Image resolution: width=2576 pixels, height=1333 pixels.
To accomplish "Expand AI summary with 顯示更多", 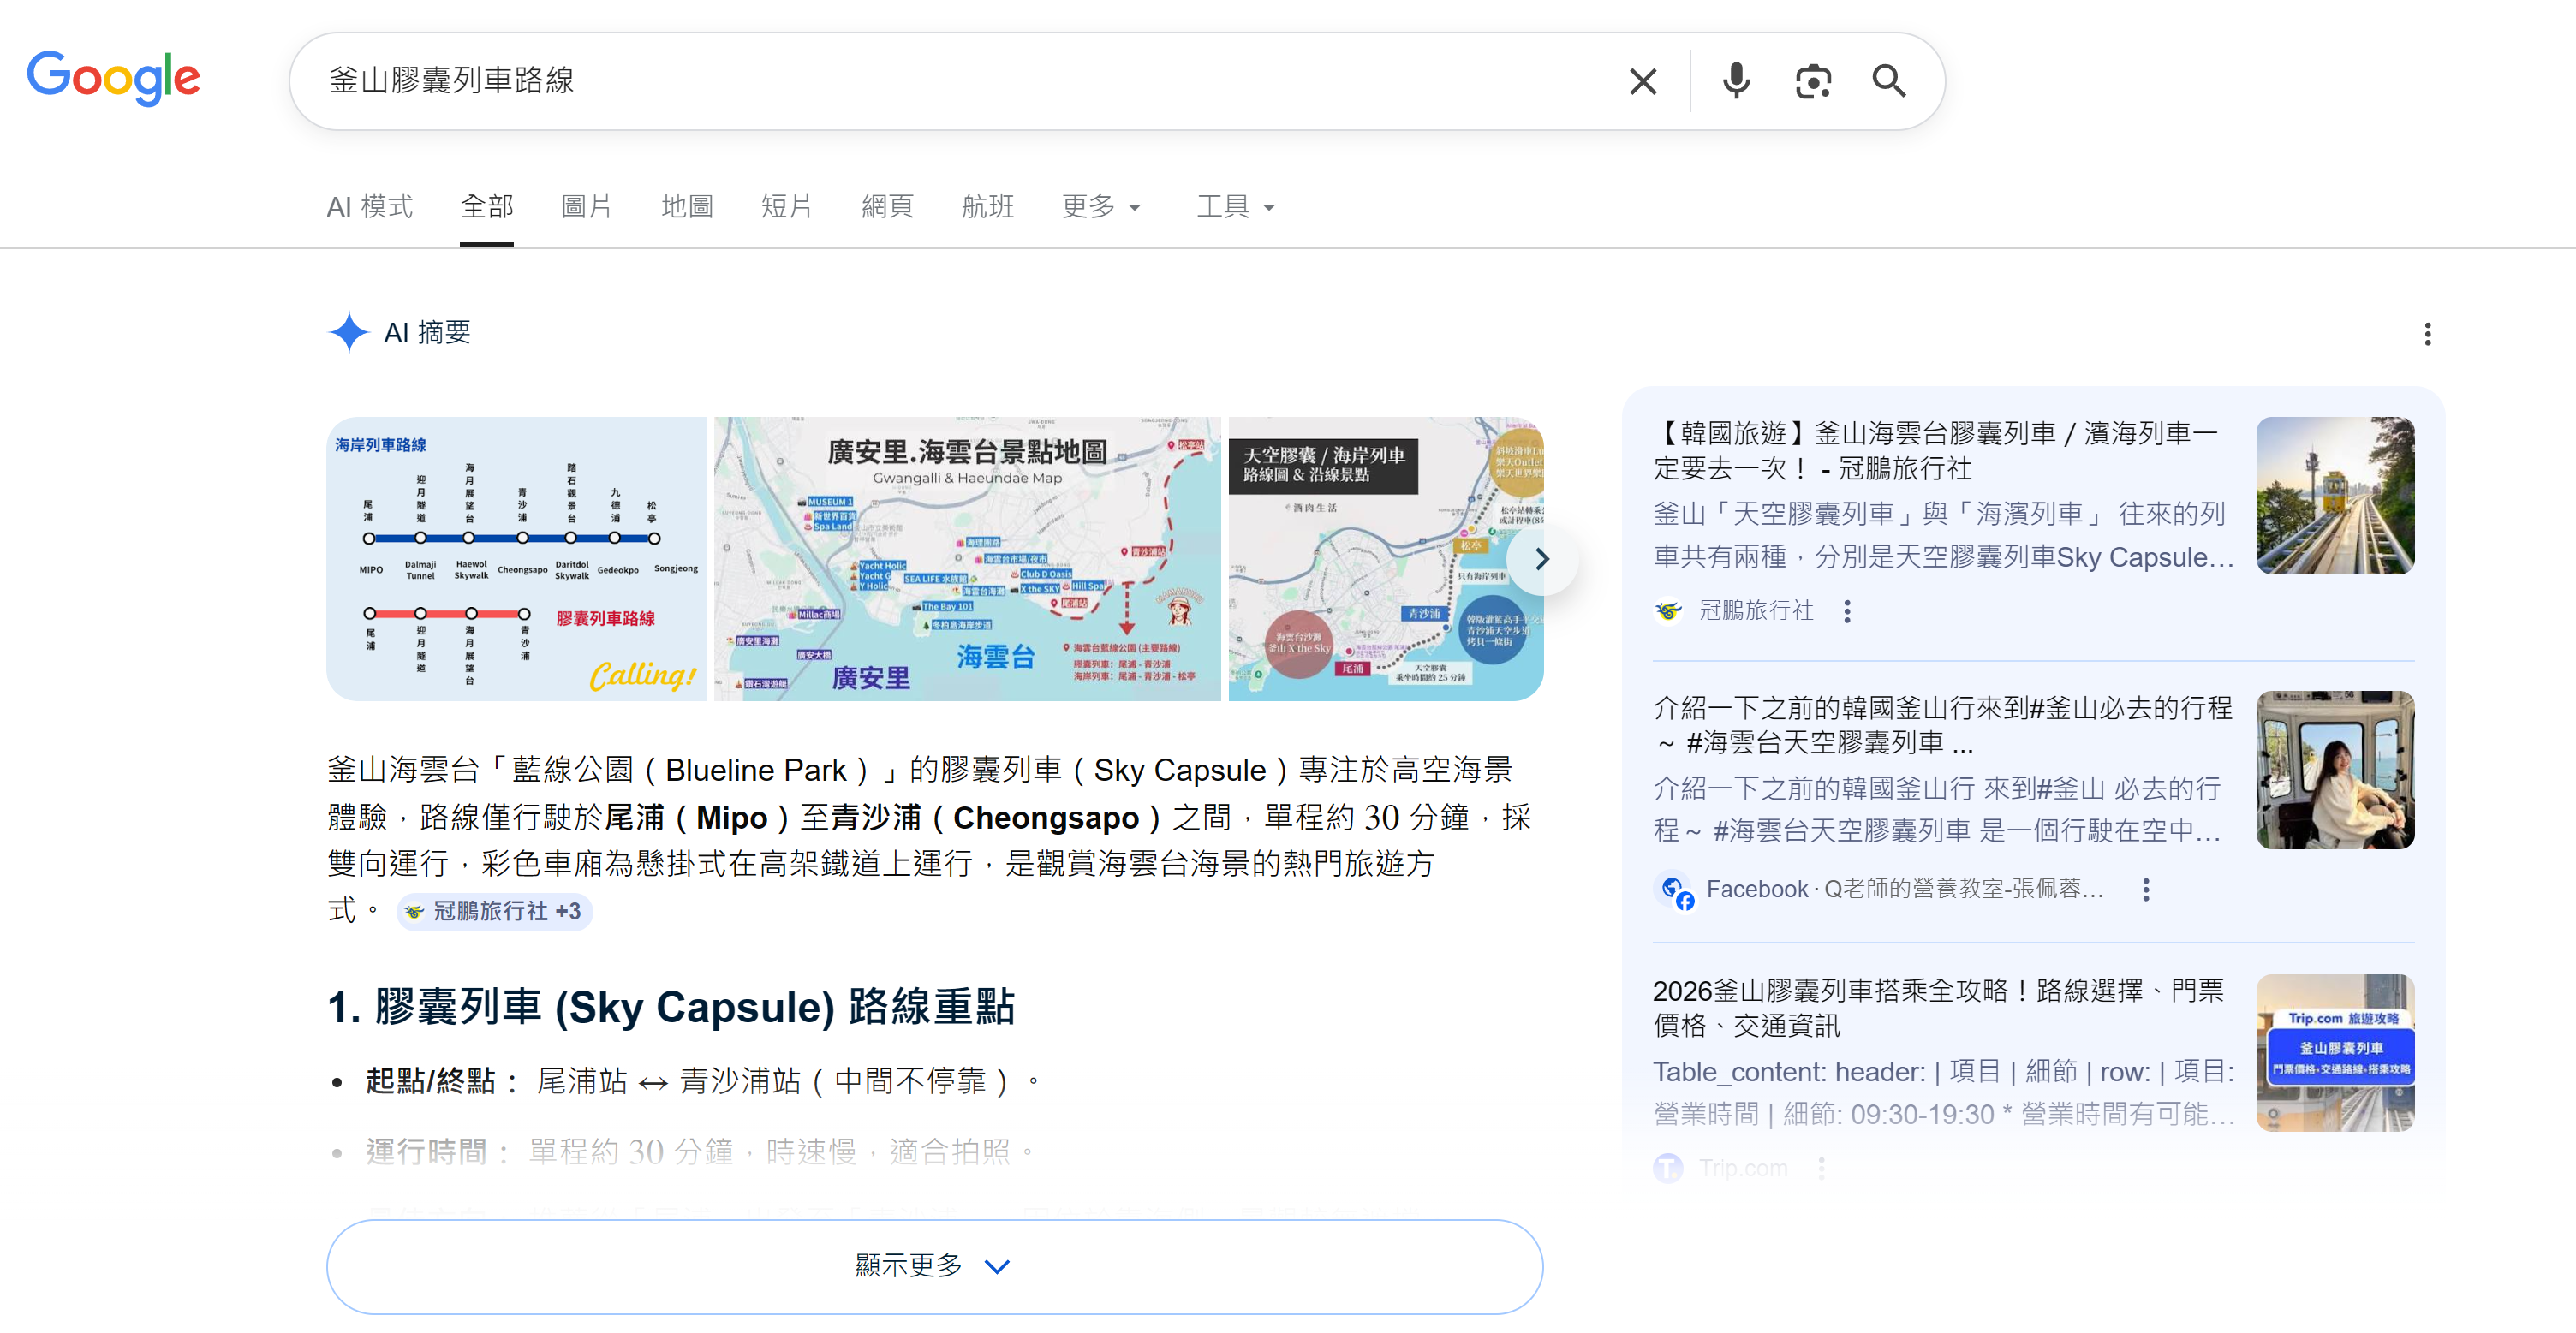I will pos(934,1266).
